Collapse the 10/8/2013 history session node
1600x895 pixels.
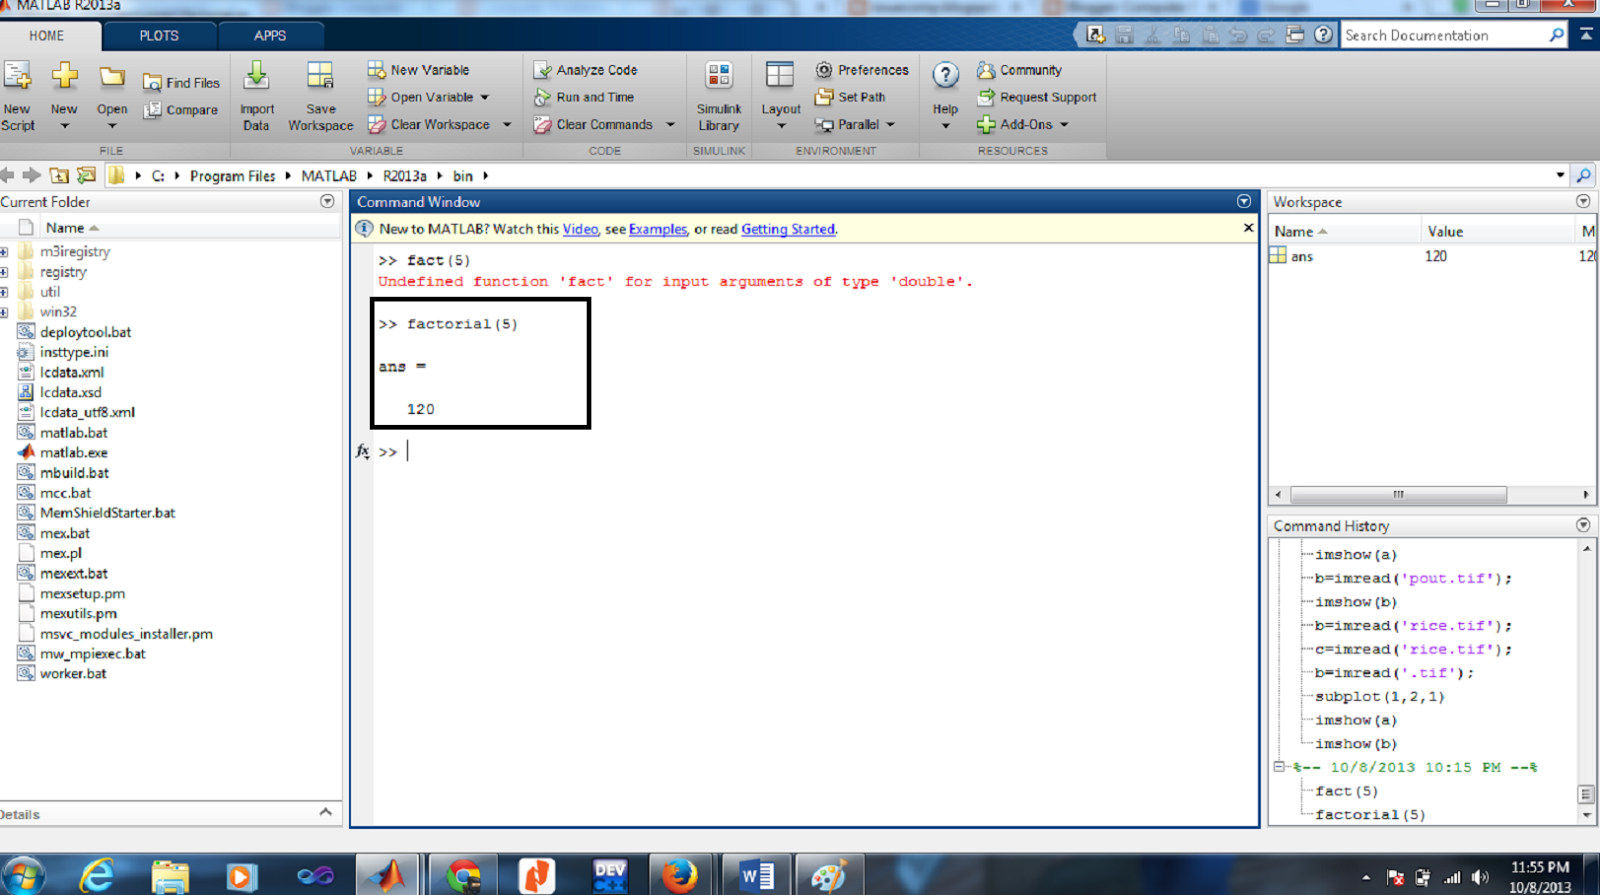click(1279, 767)
